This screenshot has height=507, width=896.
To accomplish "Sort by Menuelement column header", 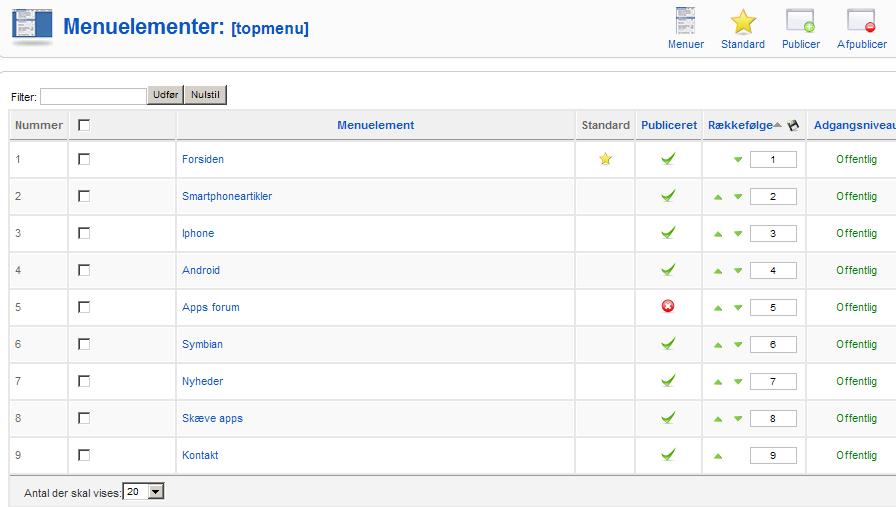I will click(375, 125).
